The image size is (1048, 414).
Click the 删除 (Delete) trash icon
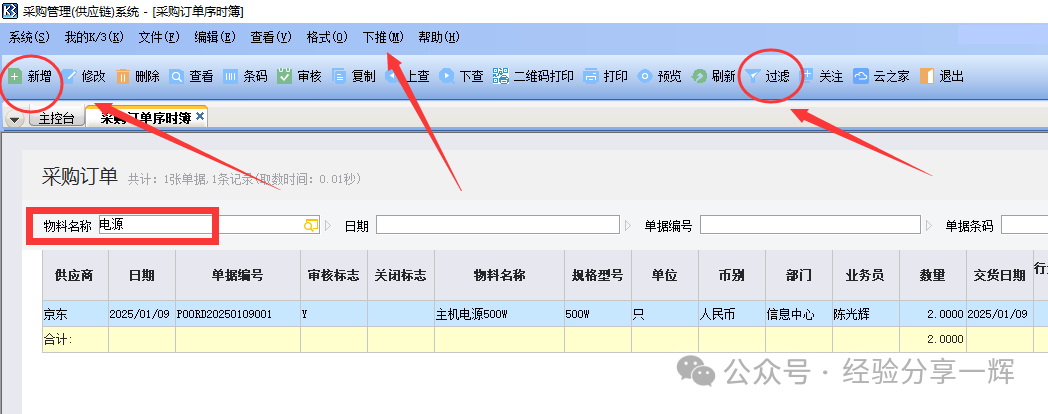pyautogui.click(x=123, y=76)
